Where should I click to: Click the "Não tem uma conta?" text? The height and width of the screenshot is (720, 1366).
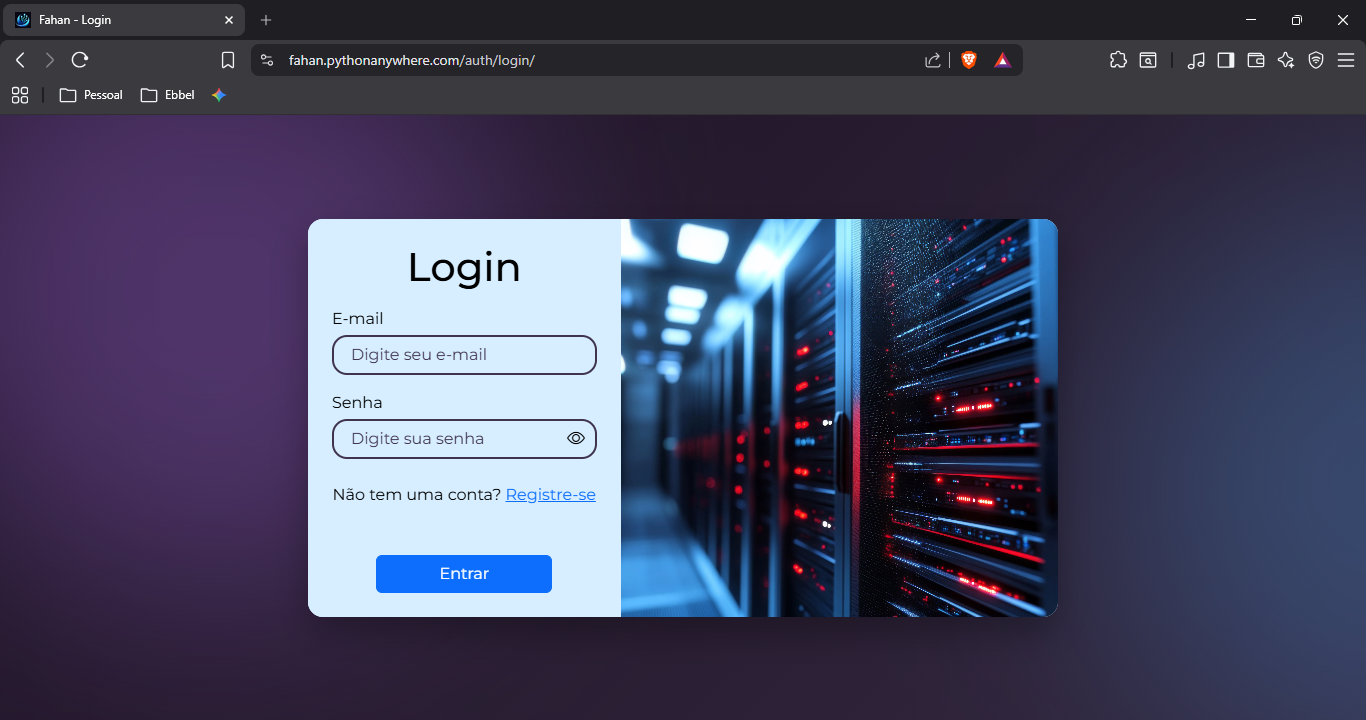[417, 494]
